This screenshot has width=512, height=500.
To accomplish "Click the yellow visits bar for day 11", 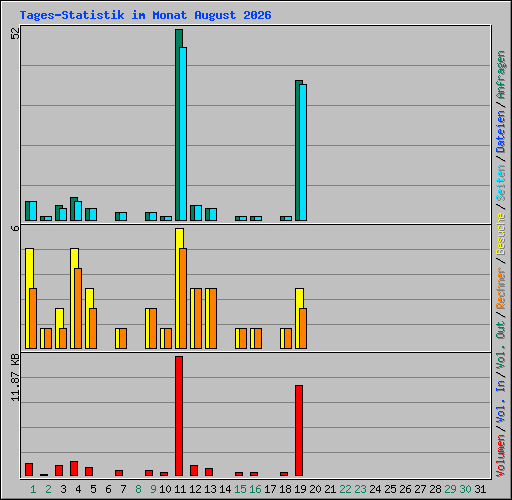I will [178, 288].
